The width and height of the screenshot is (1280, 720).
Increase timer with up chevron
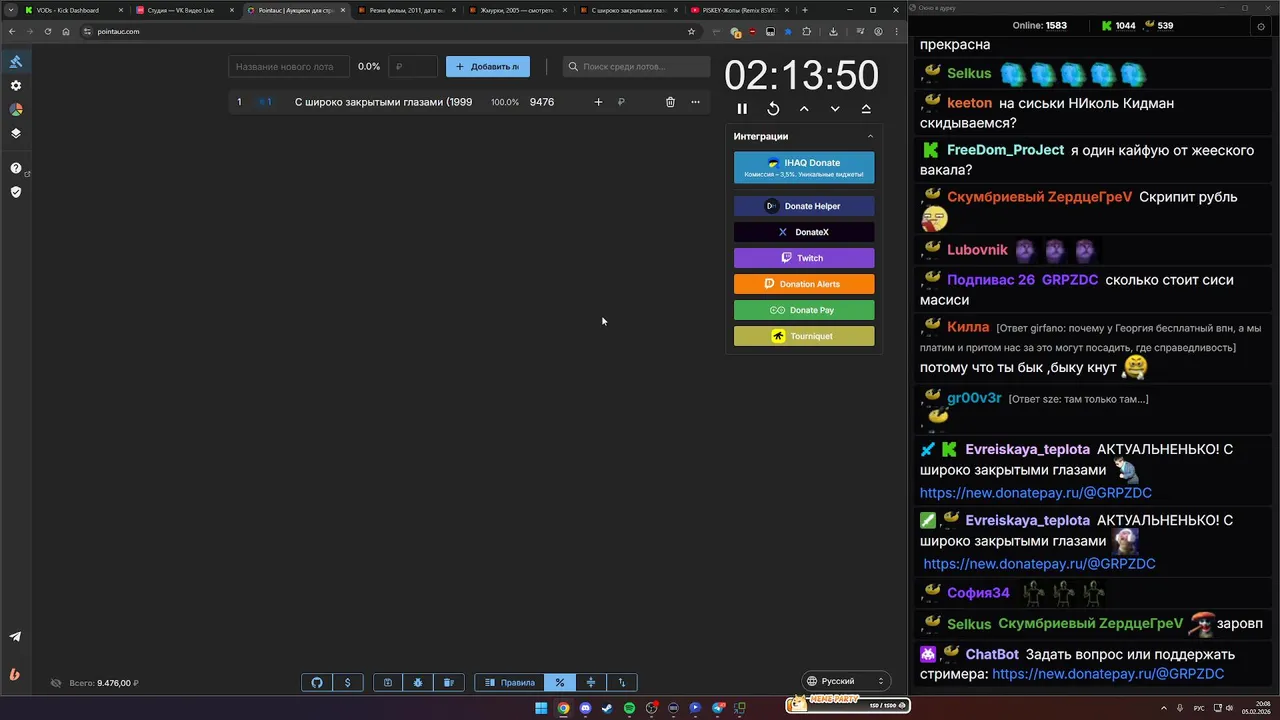(804, 108)
